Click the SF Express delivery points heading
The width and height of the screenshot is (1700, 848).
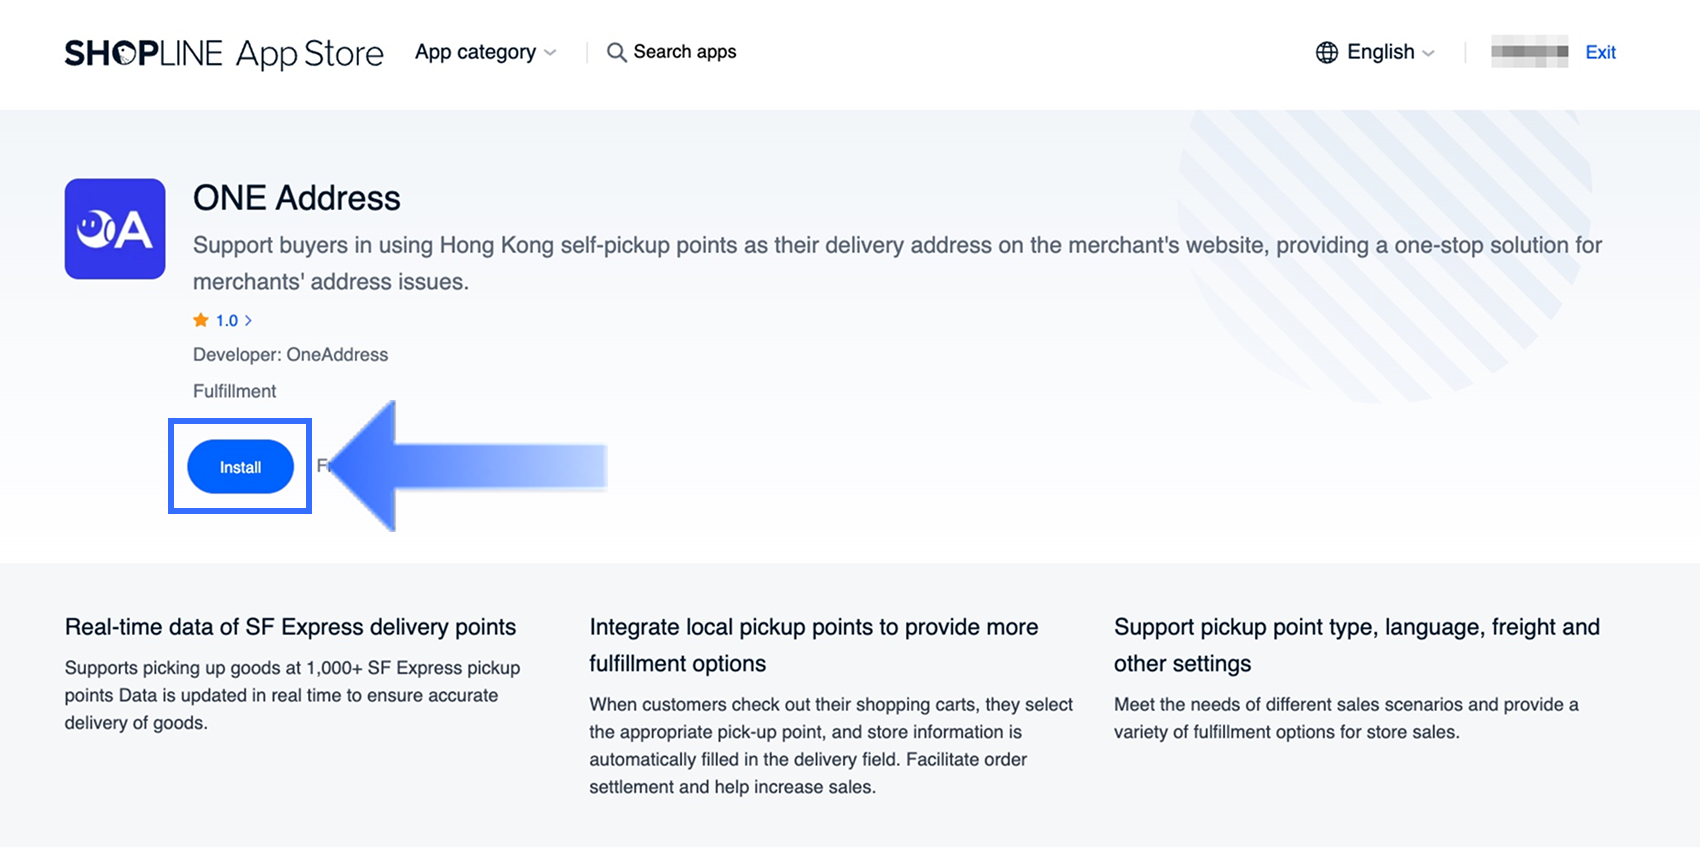(290, 627)
